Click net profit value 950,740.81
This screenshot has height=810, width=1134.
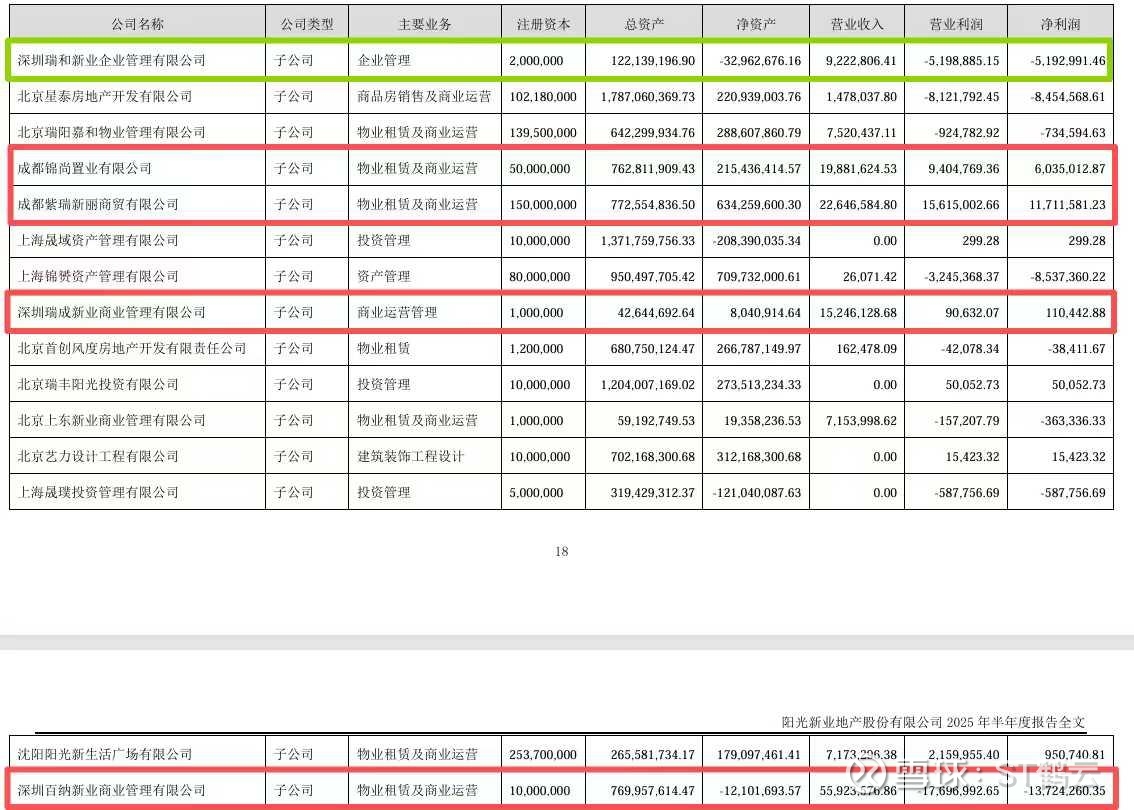click(x=1075, y=755)
